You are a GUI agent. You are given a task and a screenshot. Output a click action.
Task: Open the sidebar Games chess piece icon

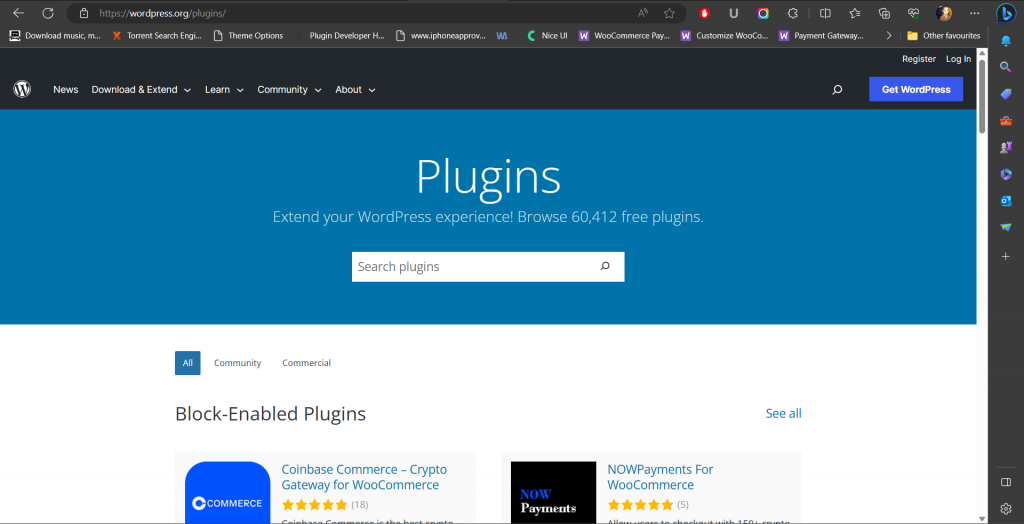coord(1006,148)
